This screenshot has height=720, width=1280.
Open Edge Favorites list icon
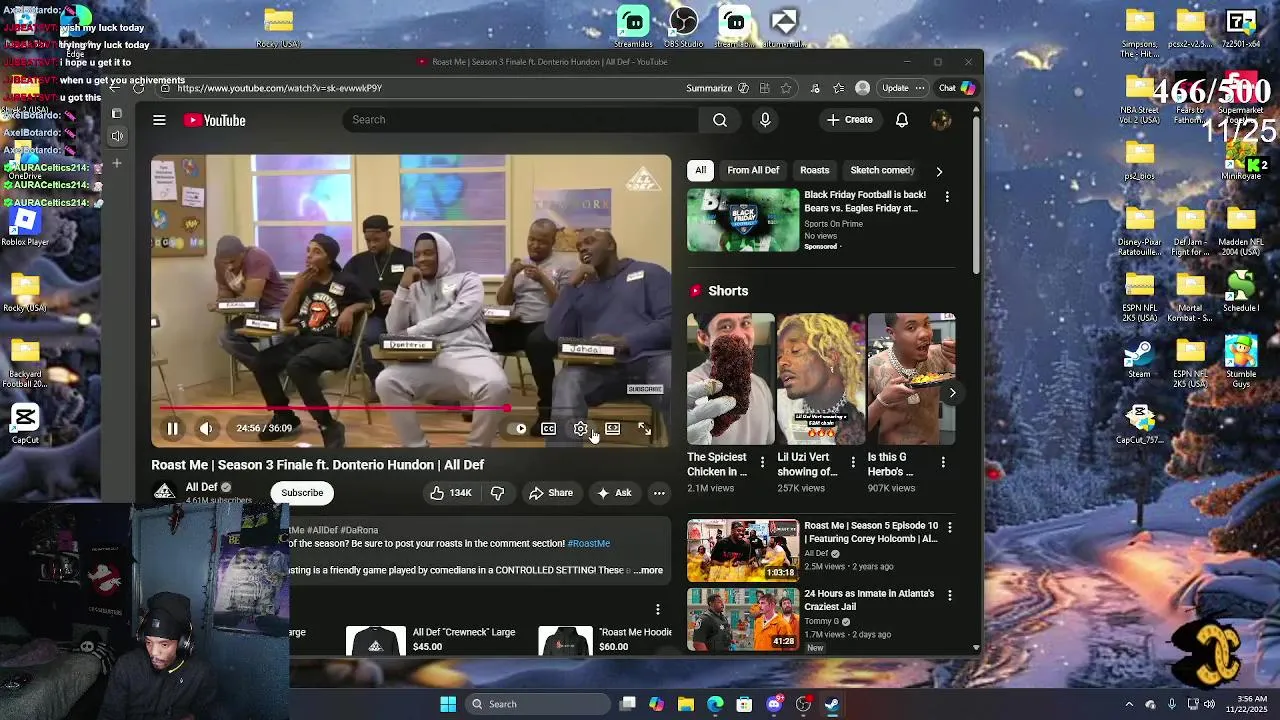(838, 88)
